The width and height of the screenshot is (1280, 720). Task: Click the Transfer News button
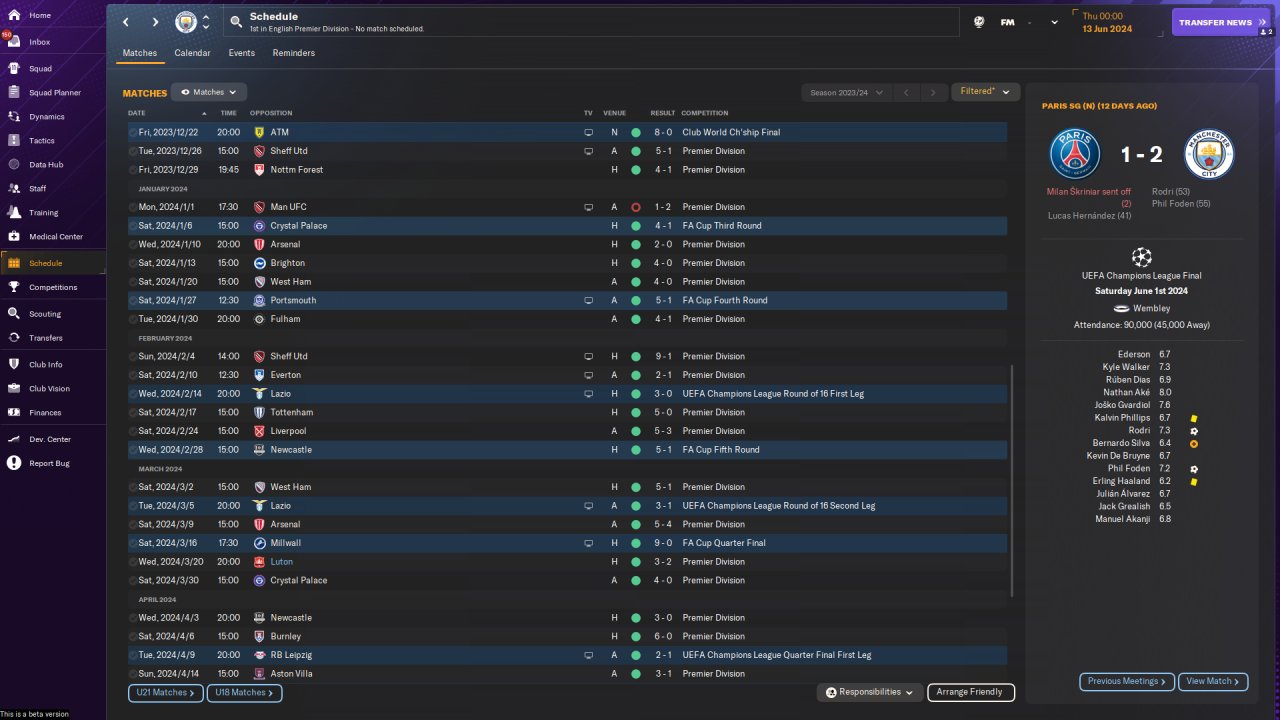click(x=1220, y=22)
